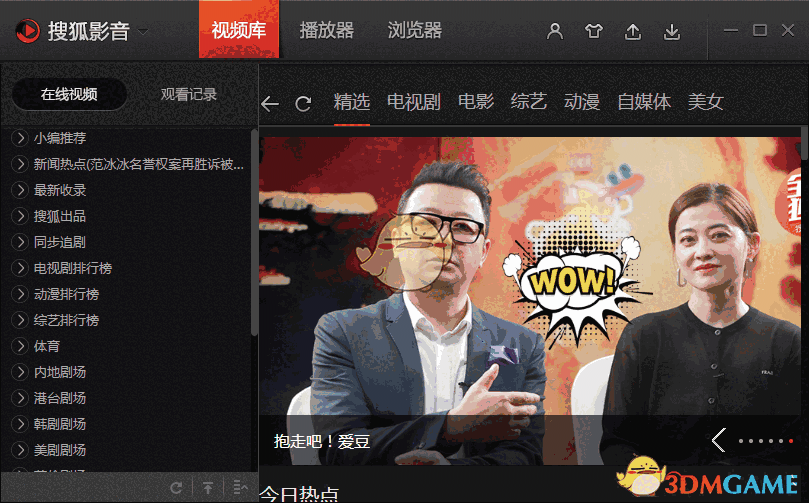Select the 体育 list label
Image resolution: width=809 pixels, height=503 pixels.
tap(47, 346)
